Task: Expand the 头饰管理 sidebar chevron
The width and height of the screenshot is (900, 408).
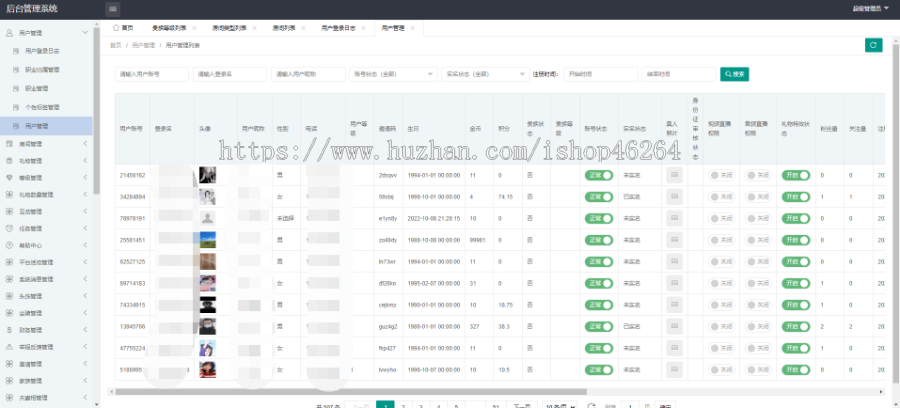Action: coord(86,296)
